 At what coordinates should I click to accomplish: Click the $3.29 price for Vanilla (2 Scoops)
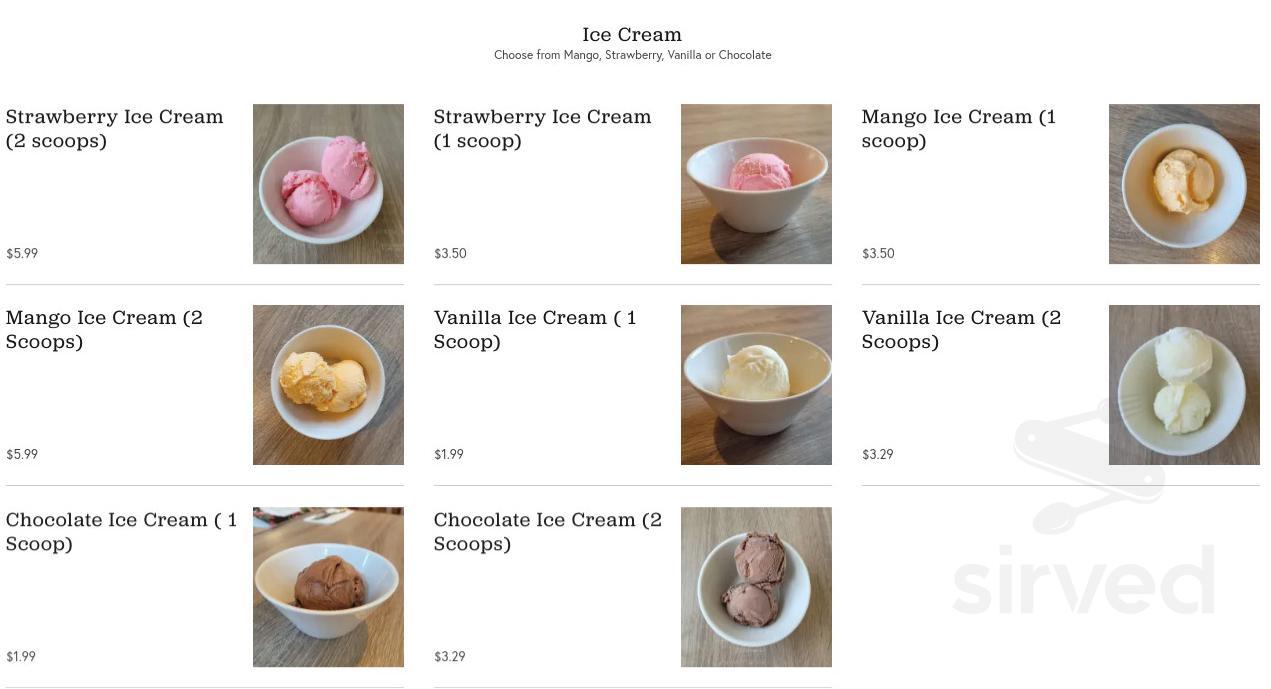pyautogui.click(x=878, y=455)
